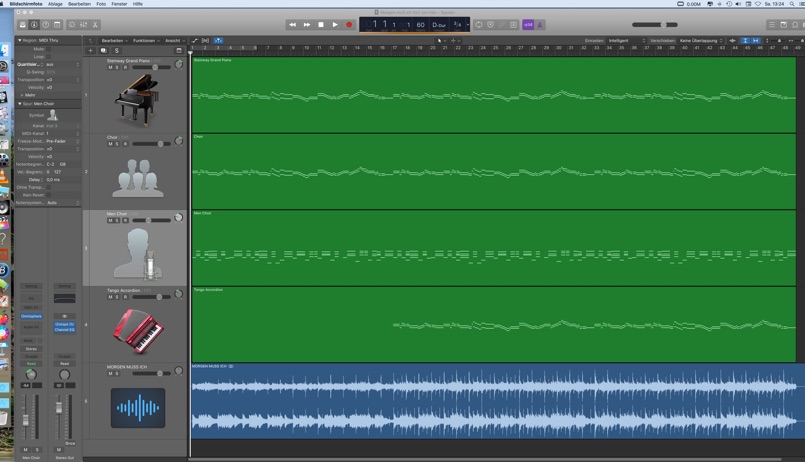The height and width of the screenshot is (462, 805).
Task: Toggle the Flex show/hide button
Action: pos(205,41)
